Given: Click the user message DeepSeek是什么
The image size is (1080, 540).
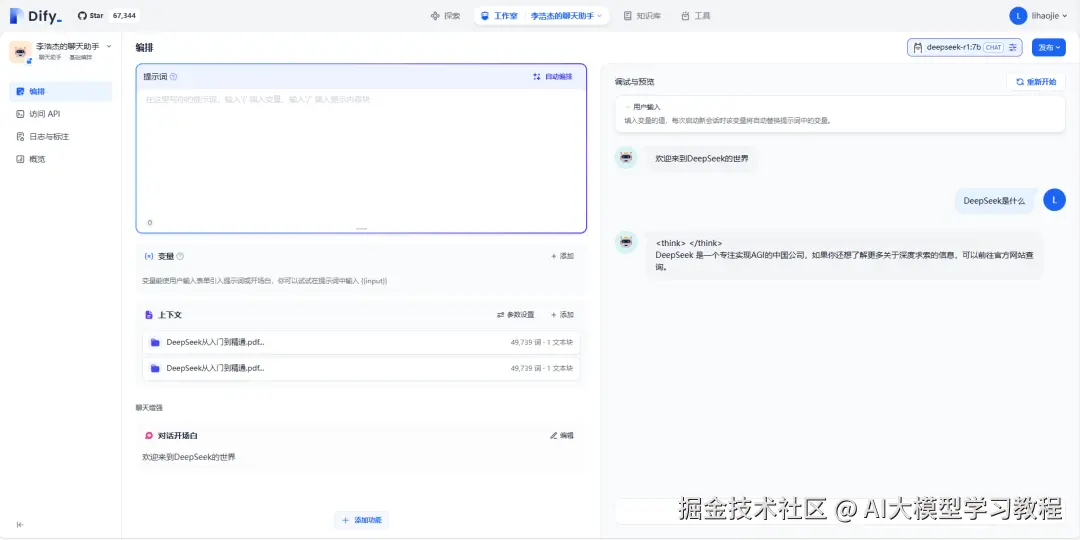Looking at the screenshot, I should pos(994,201).
